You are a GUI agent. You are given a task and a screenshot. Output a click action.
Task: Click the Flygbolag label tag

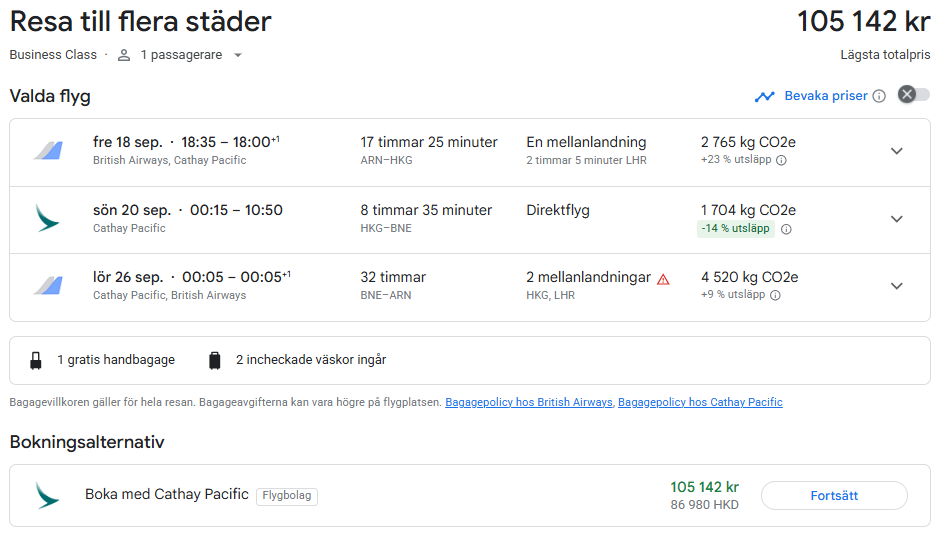(x=287, y=496)
